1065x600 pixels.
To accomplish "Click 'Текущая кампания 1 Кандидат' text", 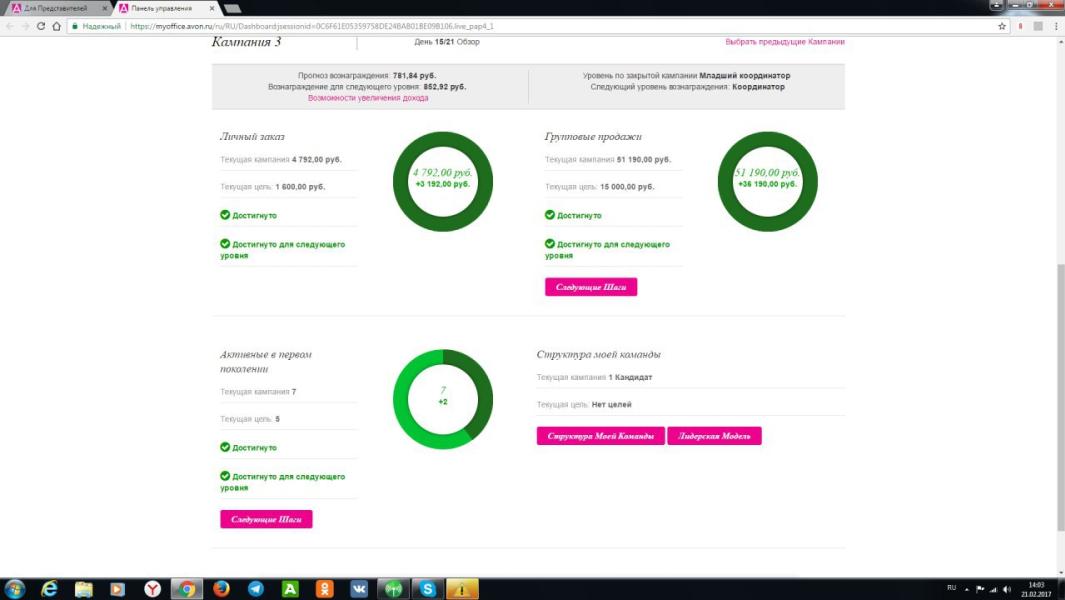I will click(594, 377).
